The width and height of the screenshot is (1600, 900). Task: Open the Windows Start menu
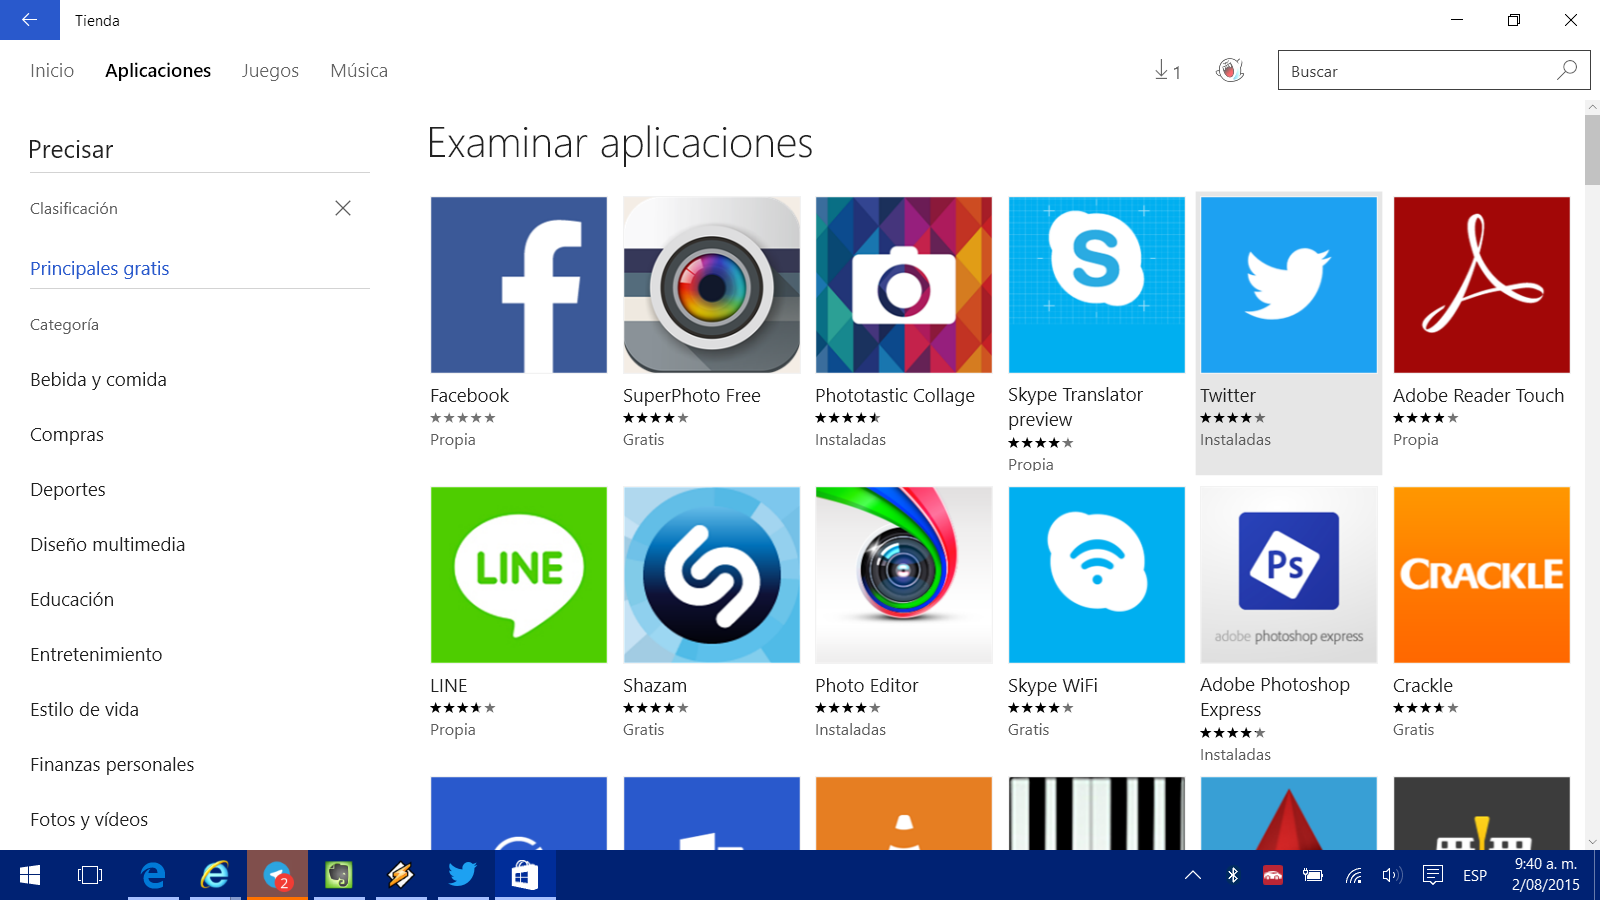coord(30,875)
